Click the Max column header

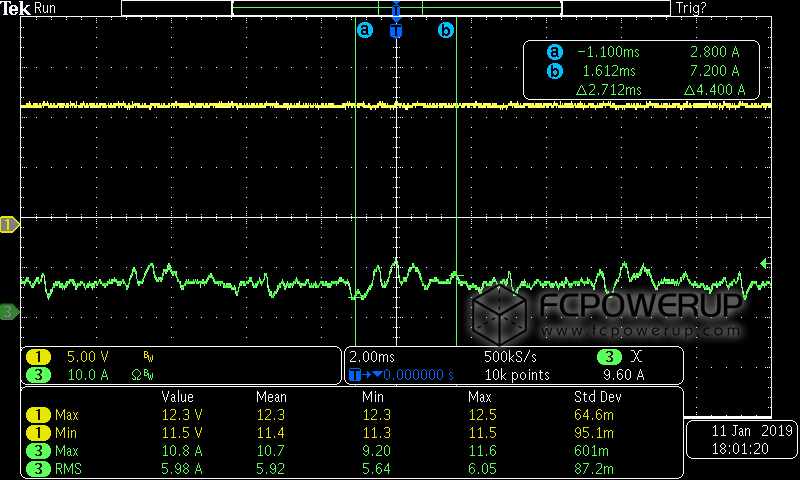(x=480, y=397)
